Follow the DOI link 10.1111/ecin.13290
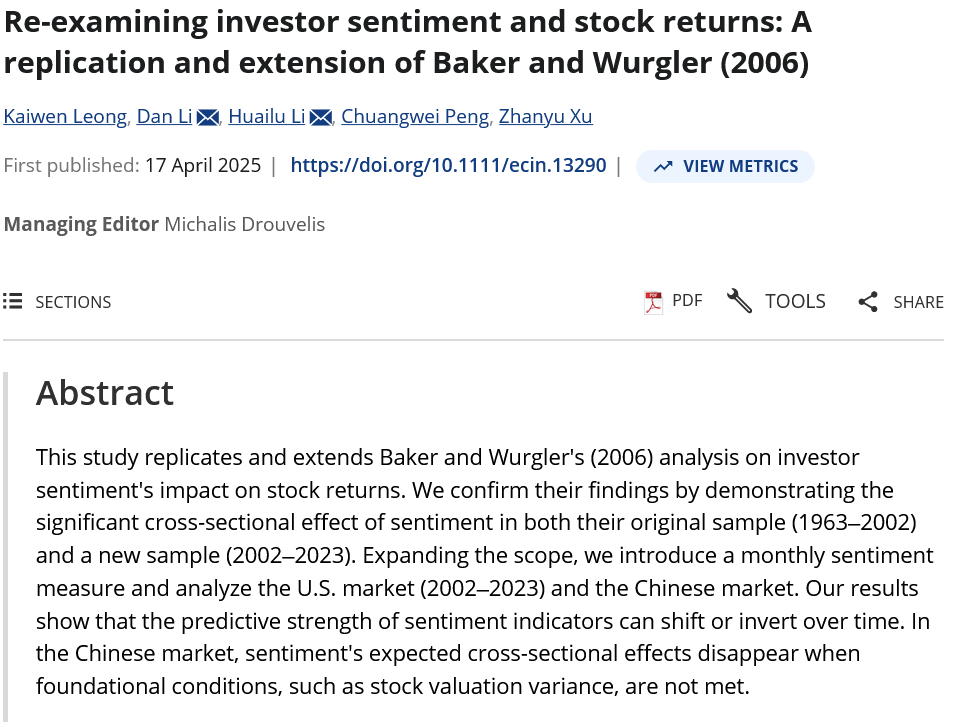This screenshot has width=965, height=722. click(x=448, y=165)
